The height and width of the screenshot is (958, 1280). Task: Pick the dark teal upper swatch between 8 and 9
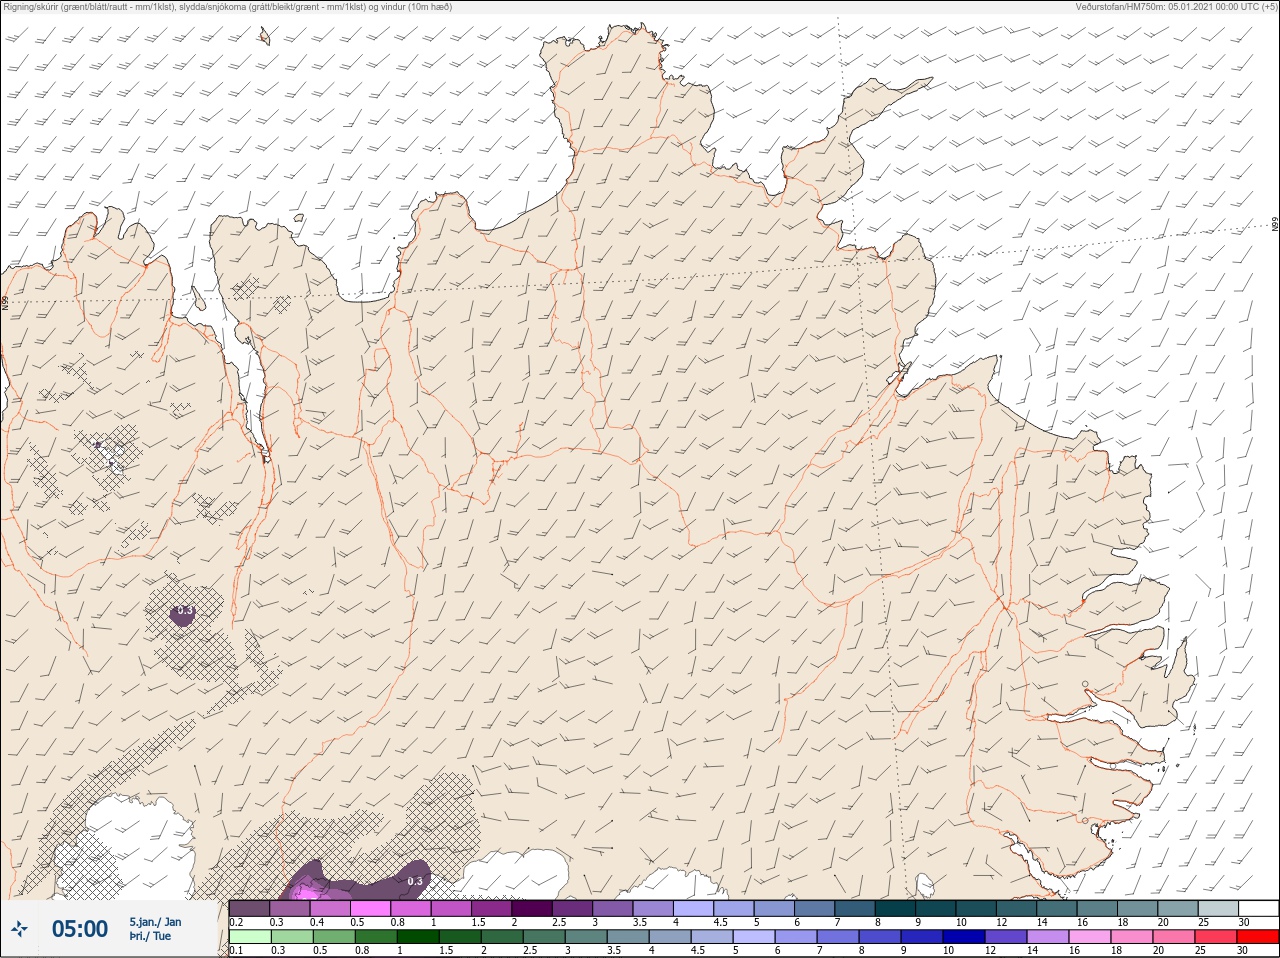895,908
